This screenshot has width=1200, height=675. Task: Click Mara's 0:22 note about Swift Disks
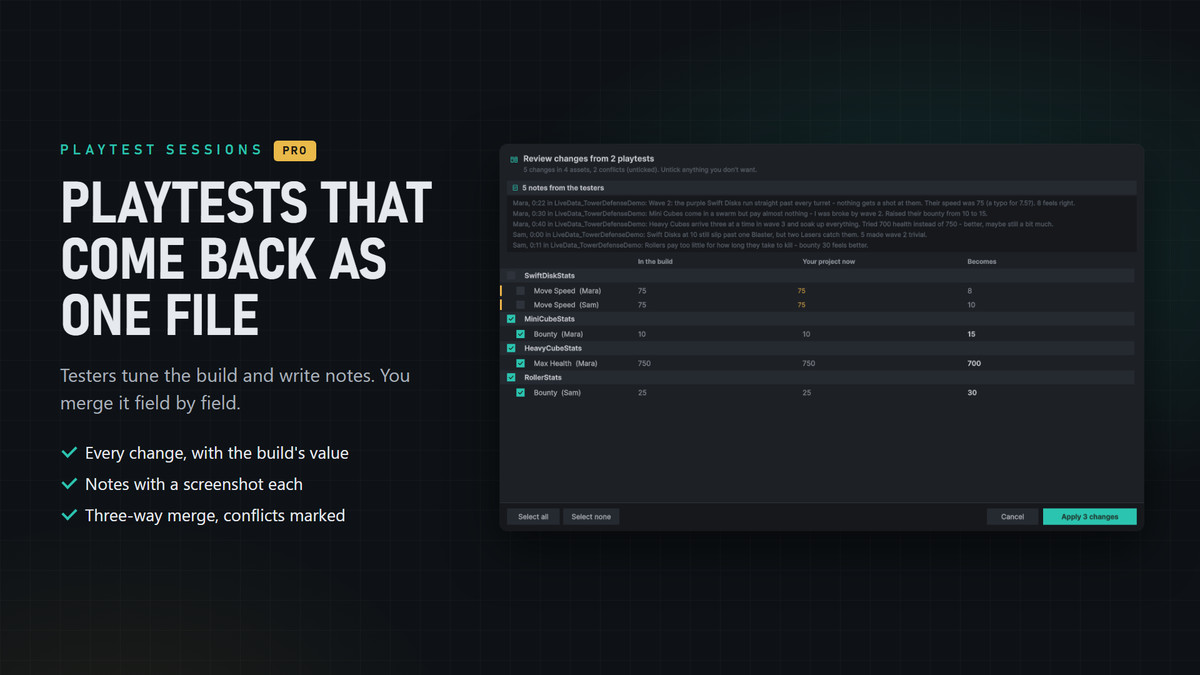794,203
